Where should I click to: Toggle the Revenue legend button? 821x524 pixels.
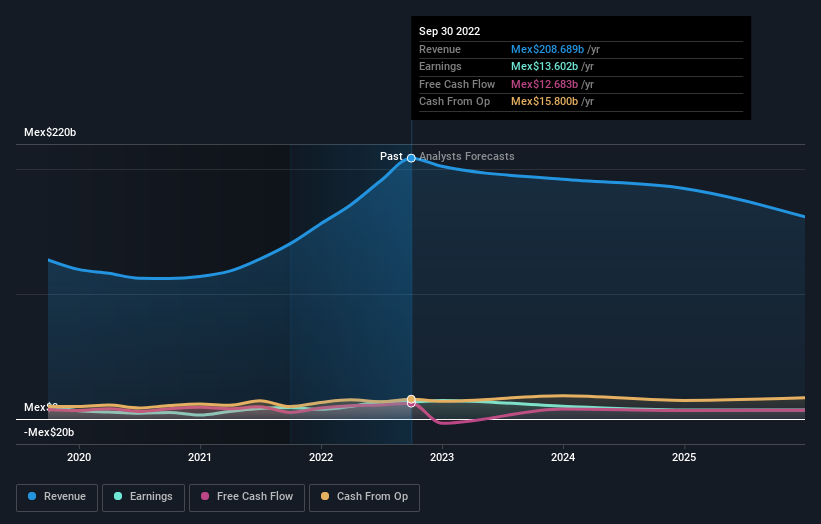pyautogui.click(x=57, y=497)
